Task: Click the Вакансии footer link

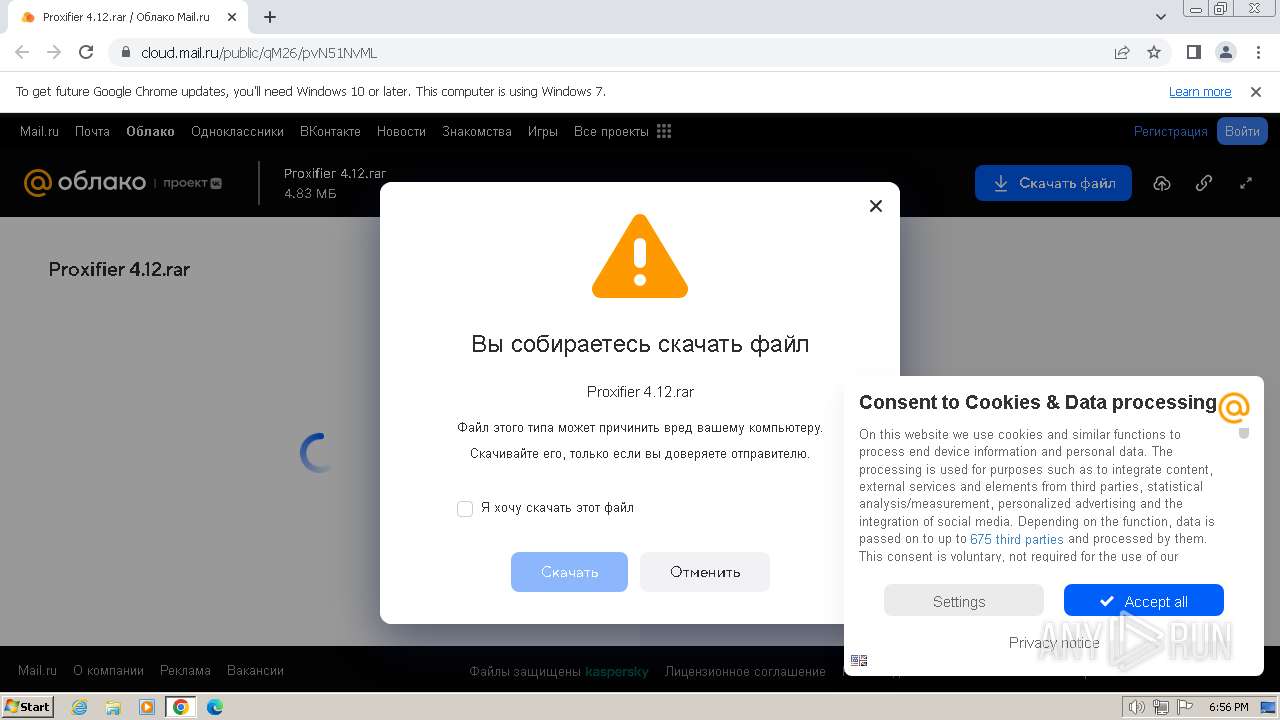Action: pos(255,671)
